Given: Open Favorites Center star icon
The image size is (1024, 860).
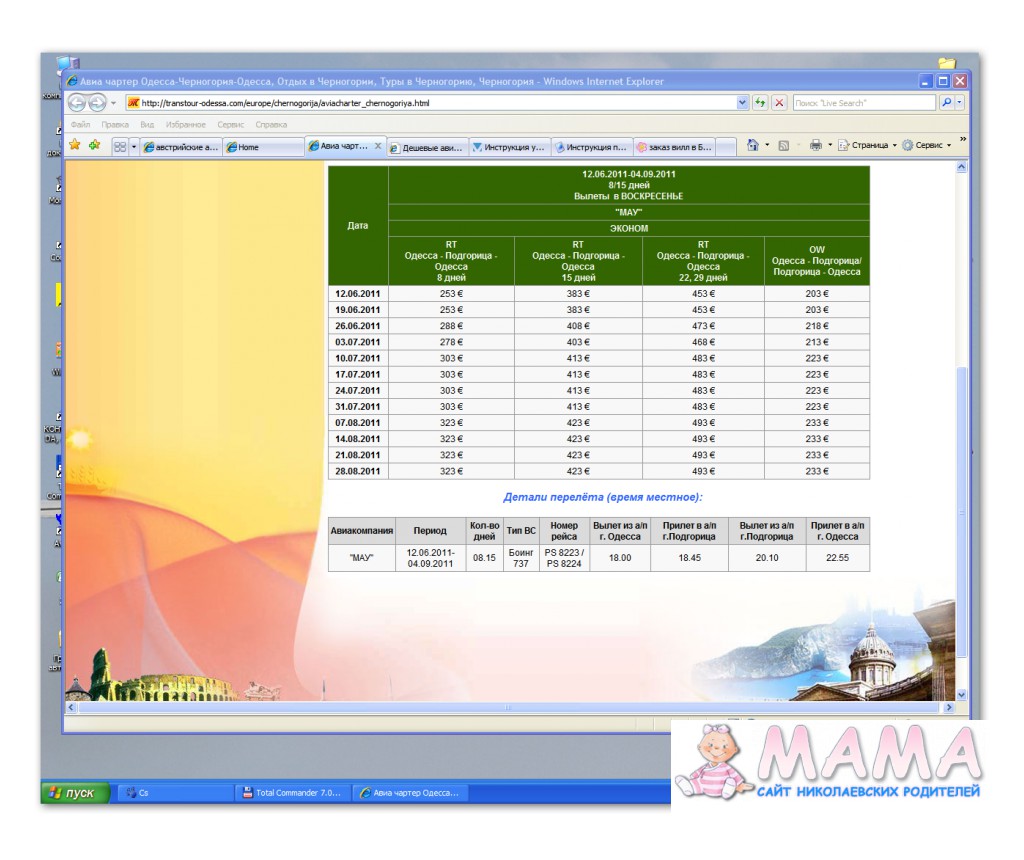Looking at the screenshot, I should click(75, 145).
